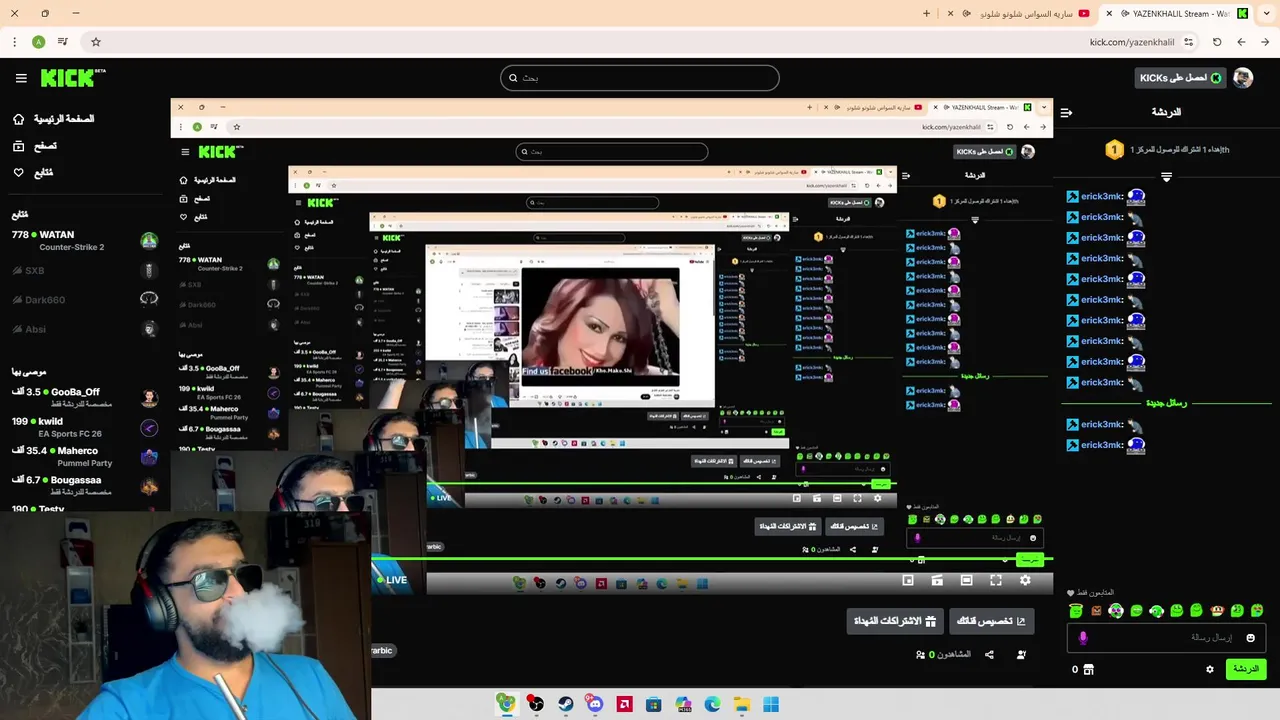Click in the إرسال رسالة chat message box
Viewport: 1280px width, 720px height.
point(1165,638)
